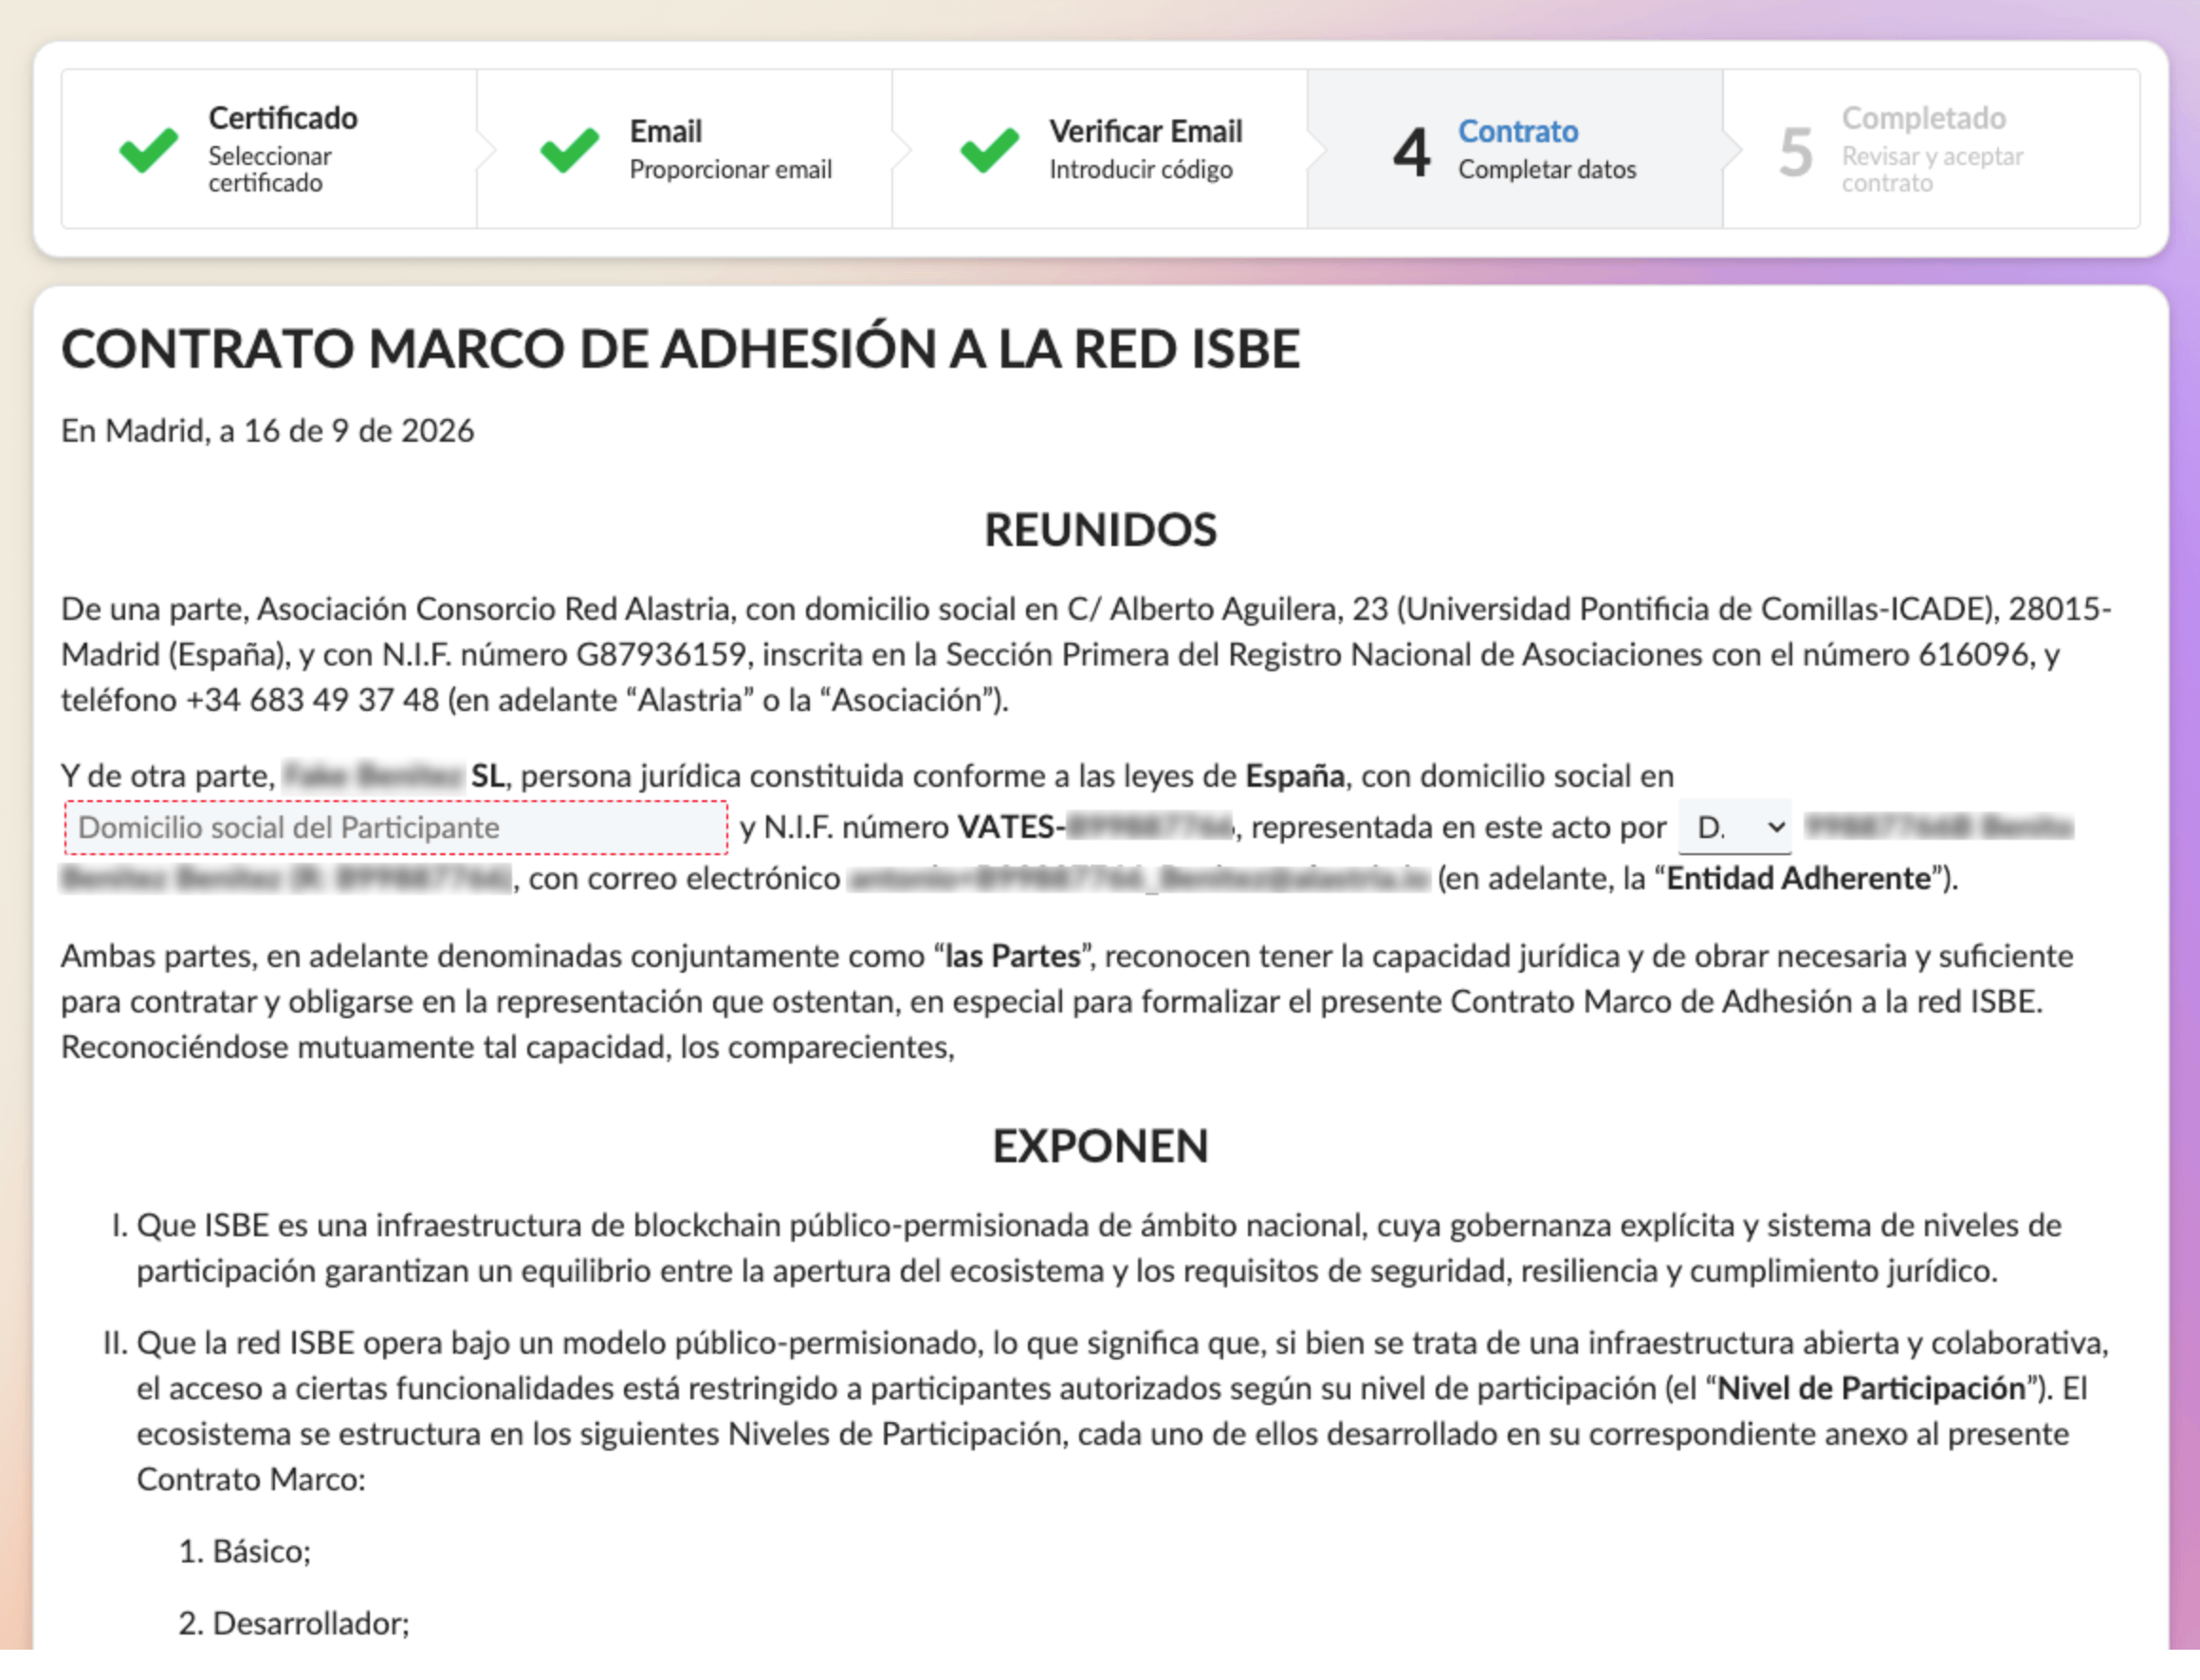Click the REUNIDOS heading
The width and height of the screenshot is (2200, 1680).
click(x=1100, y=530)
